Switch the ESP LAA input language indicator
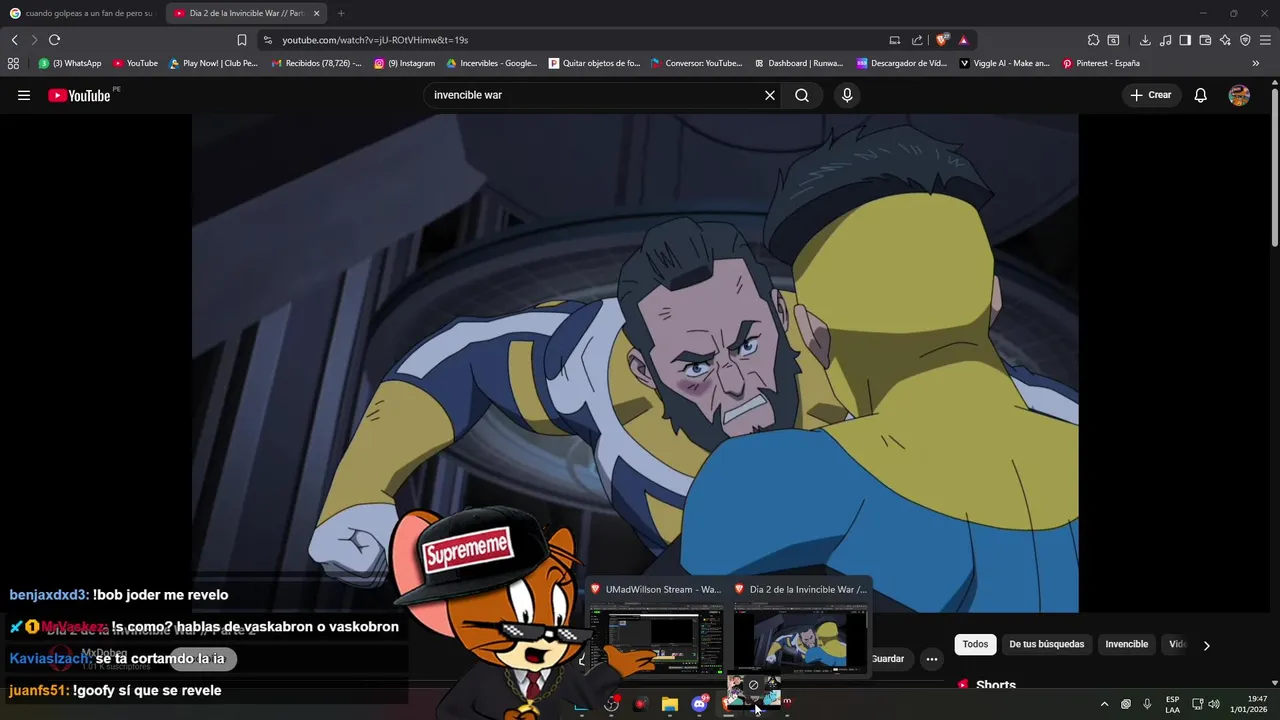This screenshot has height=720, width=1280. point(1172,704)
